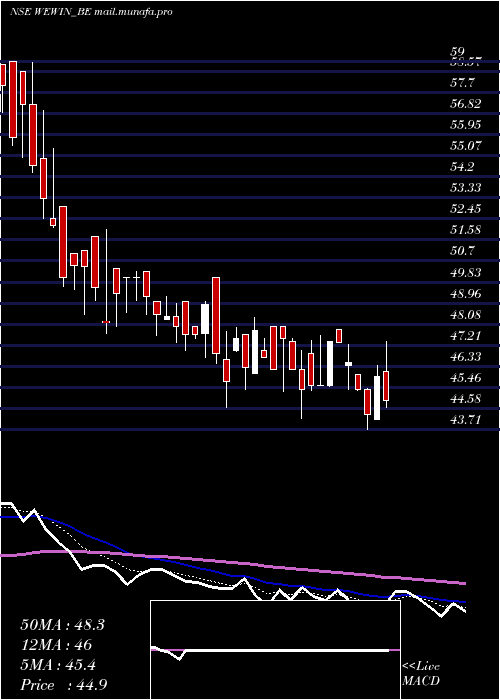Click the 55.95 price axis label
This screenshot has height=700, width=500.
tap(466, 125)
